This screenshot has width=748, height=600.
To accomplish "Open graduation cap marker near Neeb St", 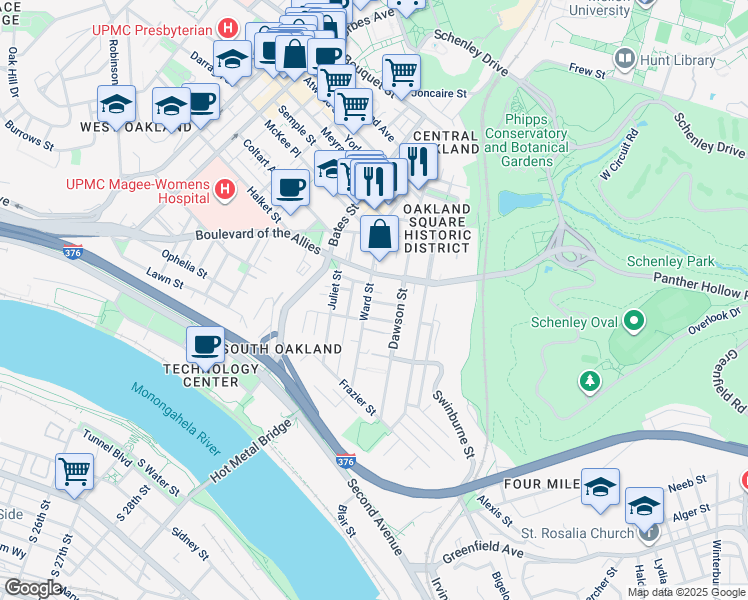I will pos(644,508).
